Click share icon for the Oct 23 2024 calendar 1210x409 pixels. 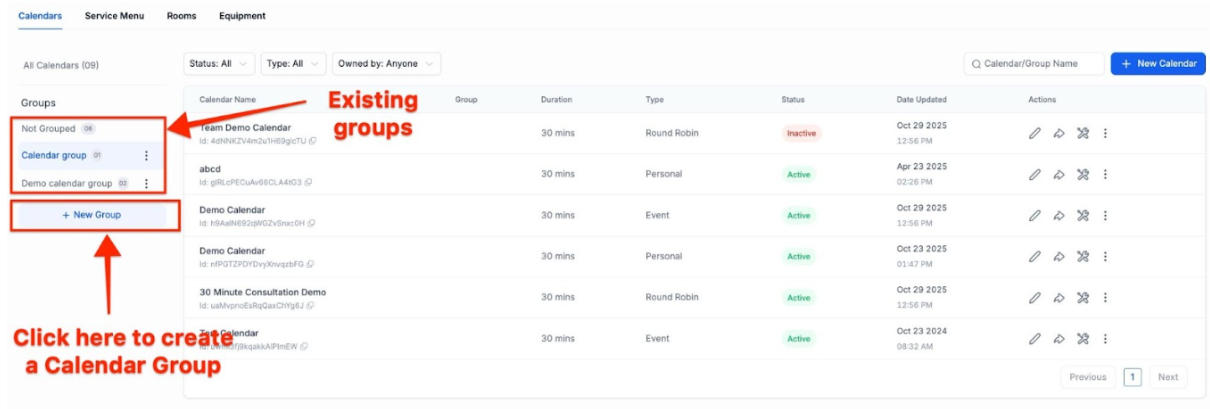point(1058,339)
